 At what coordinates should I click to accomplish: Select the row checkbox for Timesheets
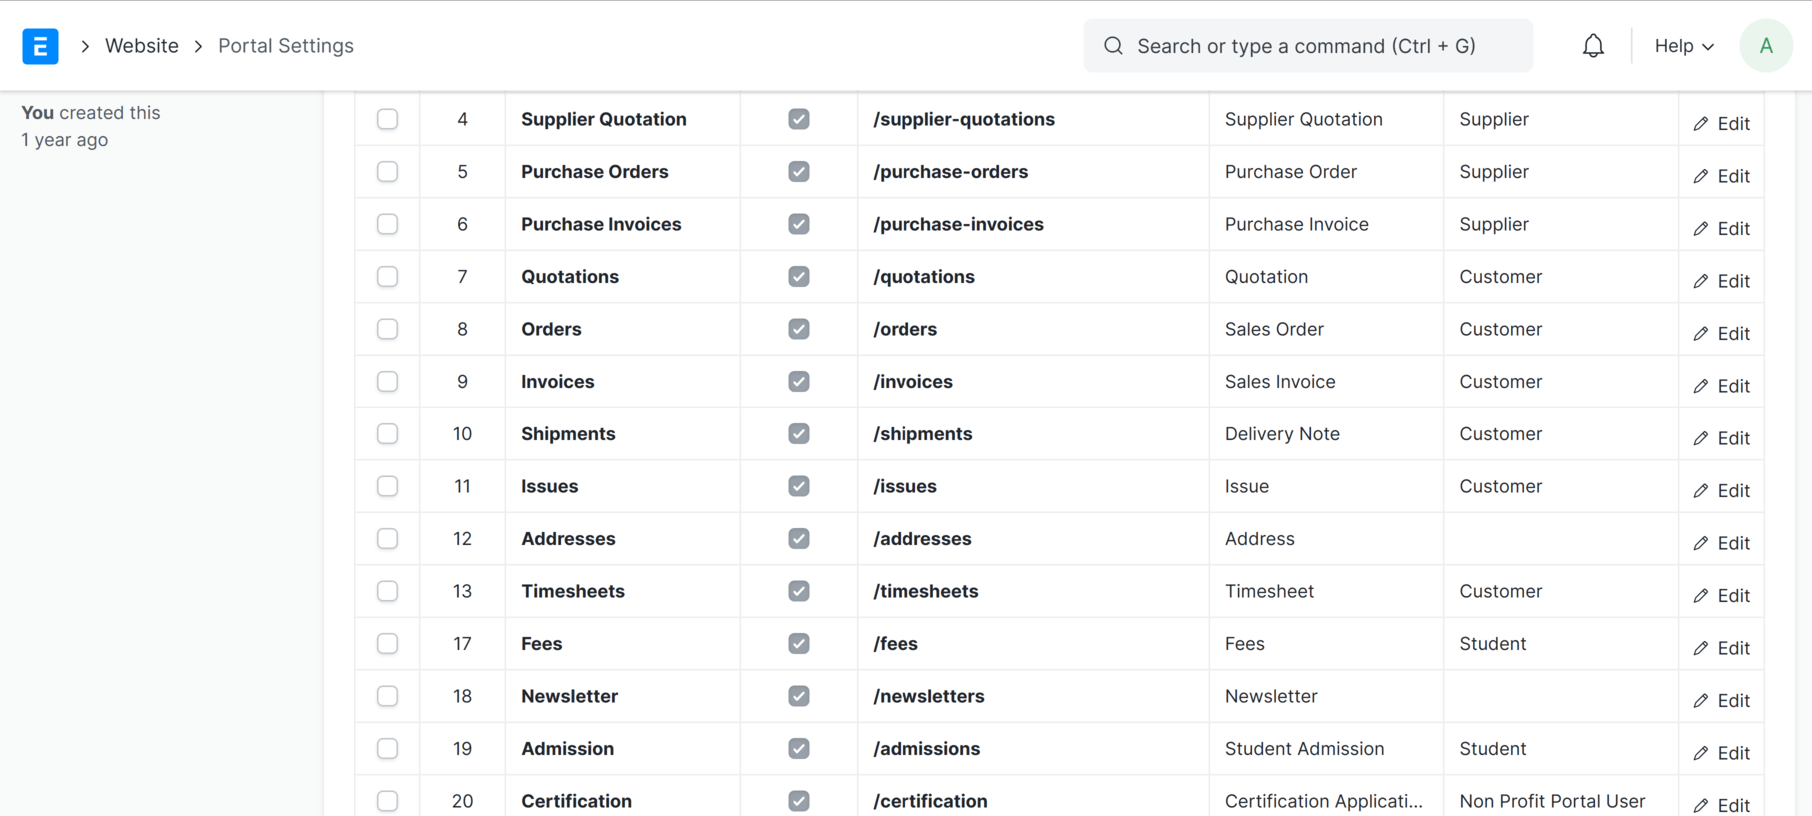point(387,591)
